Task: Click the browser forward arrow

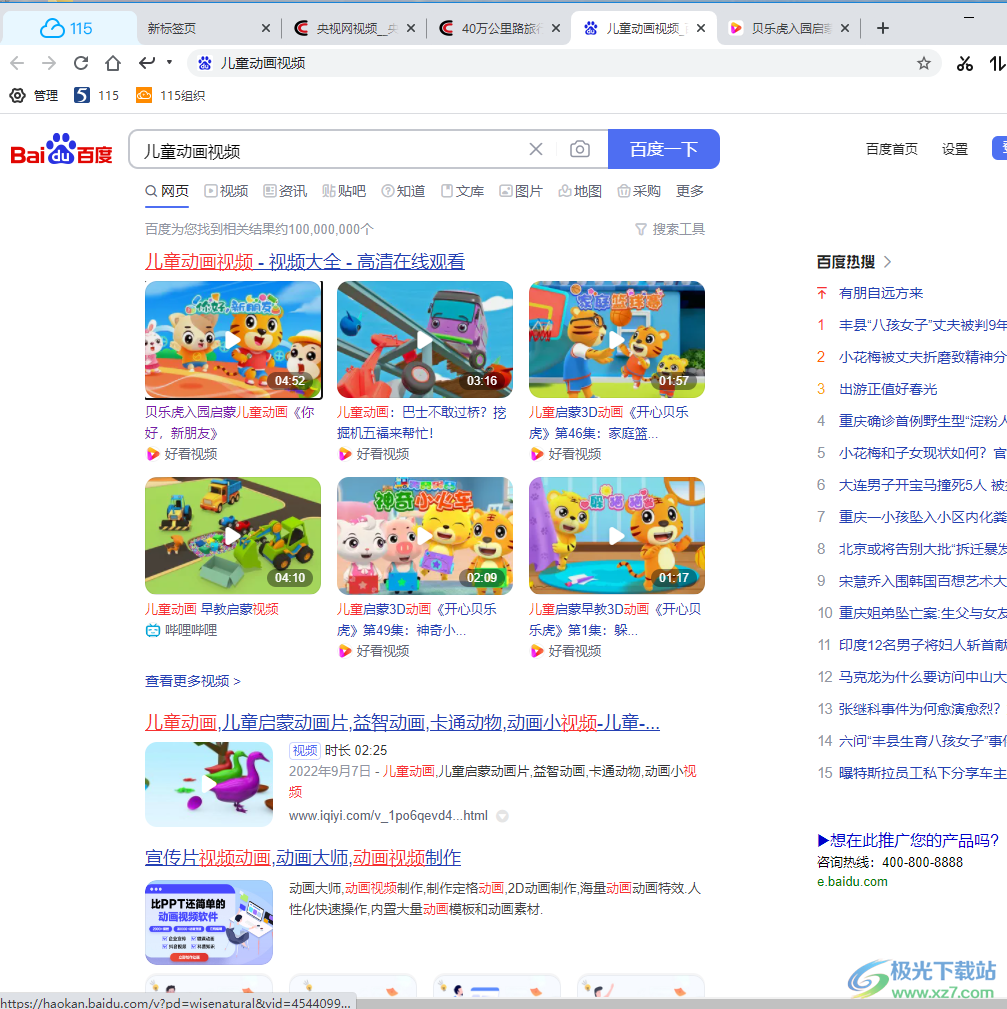Action: coord(49,63)
